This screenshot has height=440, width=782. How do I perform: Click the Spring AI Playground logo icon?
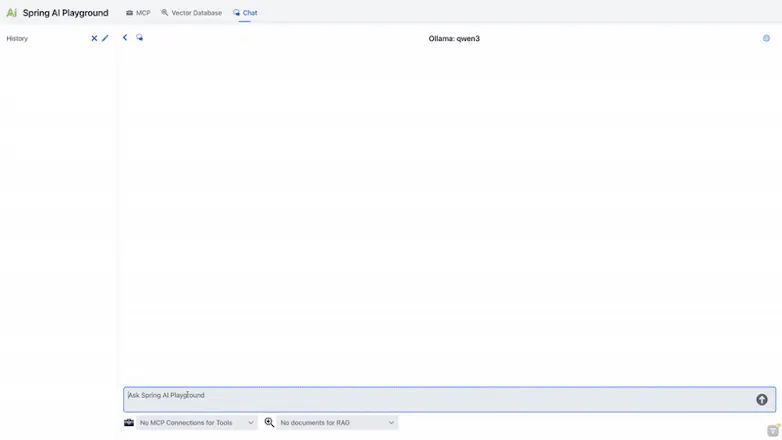click(11, 13)
